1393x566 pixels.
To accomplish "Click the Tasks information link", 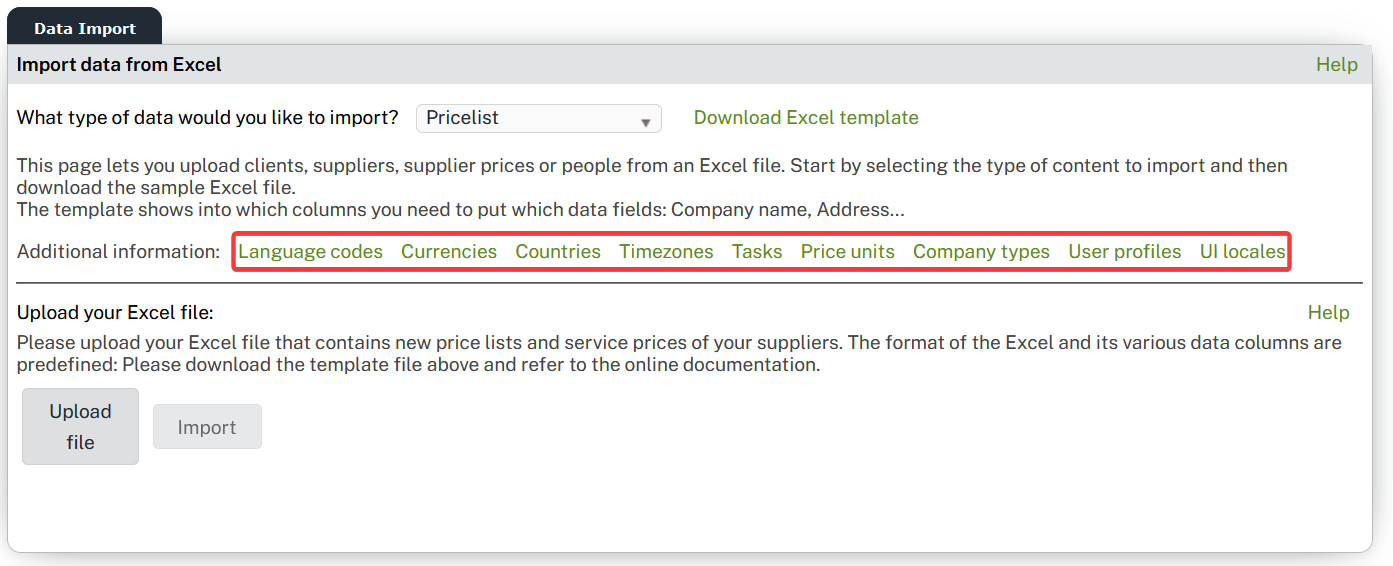I will [757, 252].
